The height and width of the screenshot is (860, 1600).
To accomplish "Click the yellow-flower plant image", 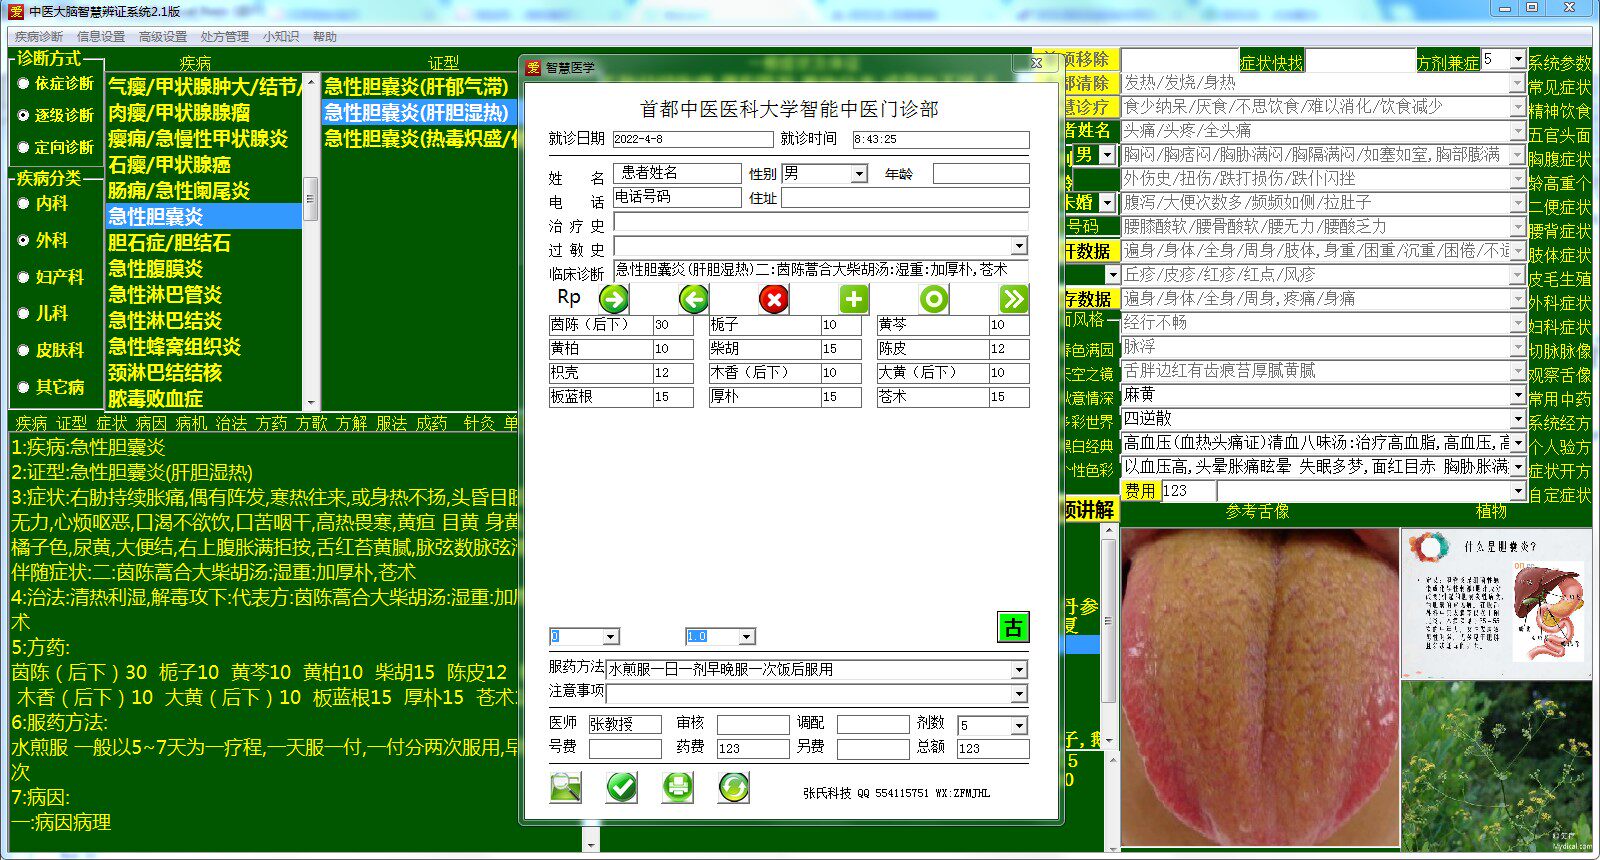I will coord(1496,766).
